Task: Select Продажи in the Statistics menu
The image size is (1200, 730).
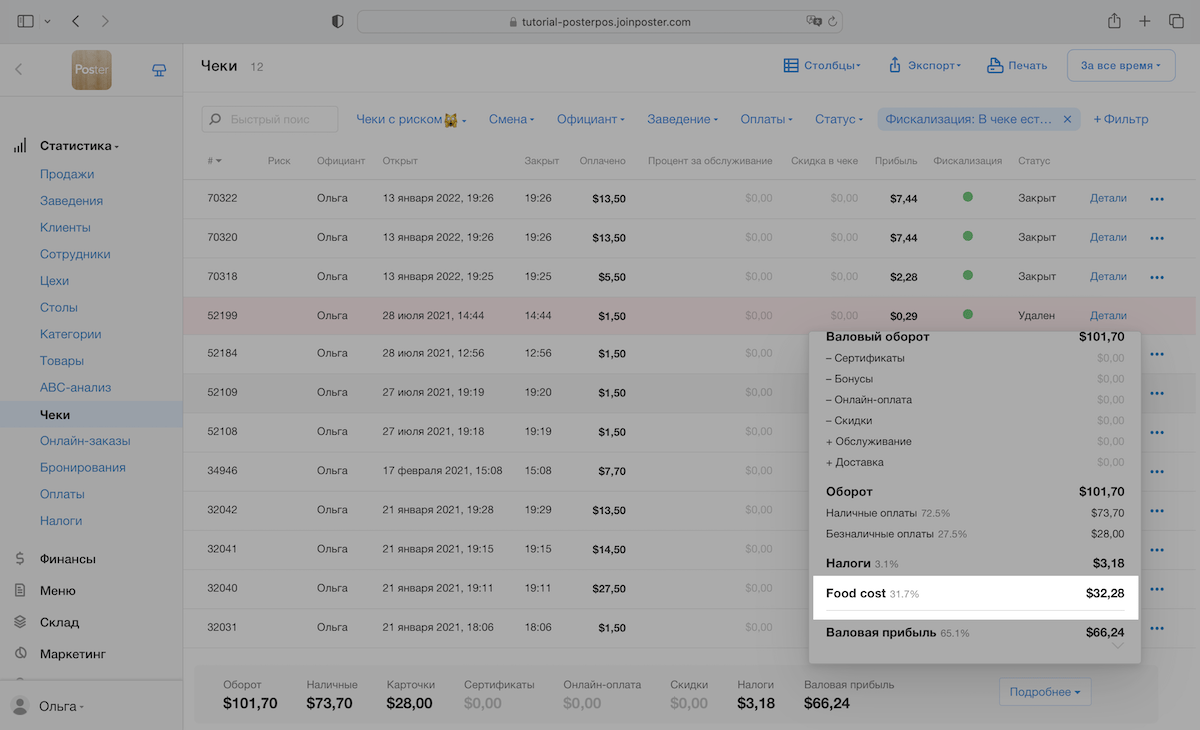Action: (67, 174)
